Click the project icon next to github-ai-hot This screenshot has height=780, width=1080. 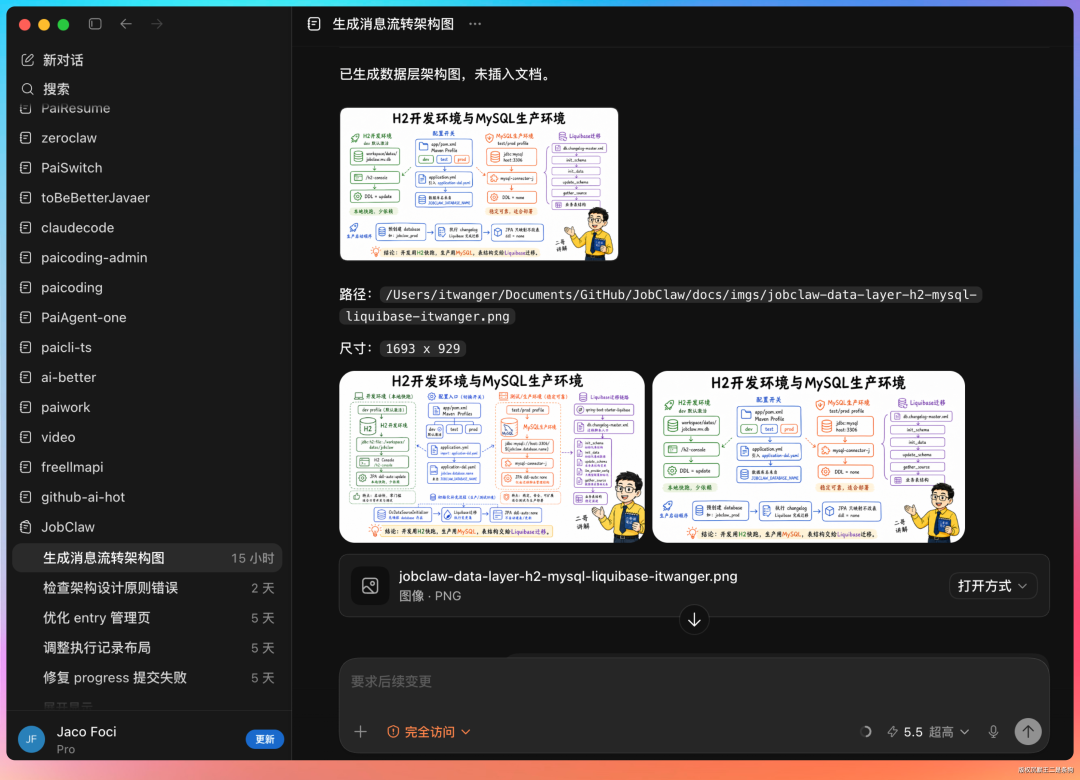pyautogui.click(x=25, y=497)
